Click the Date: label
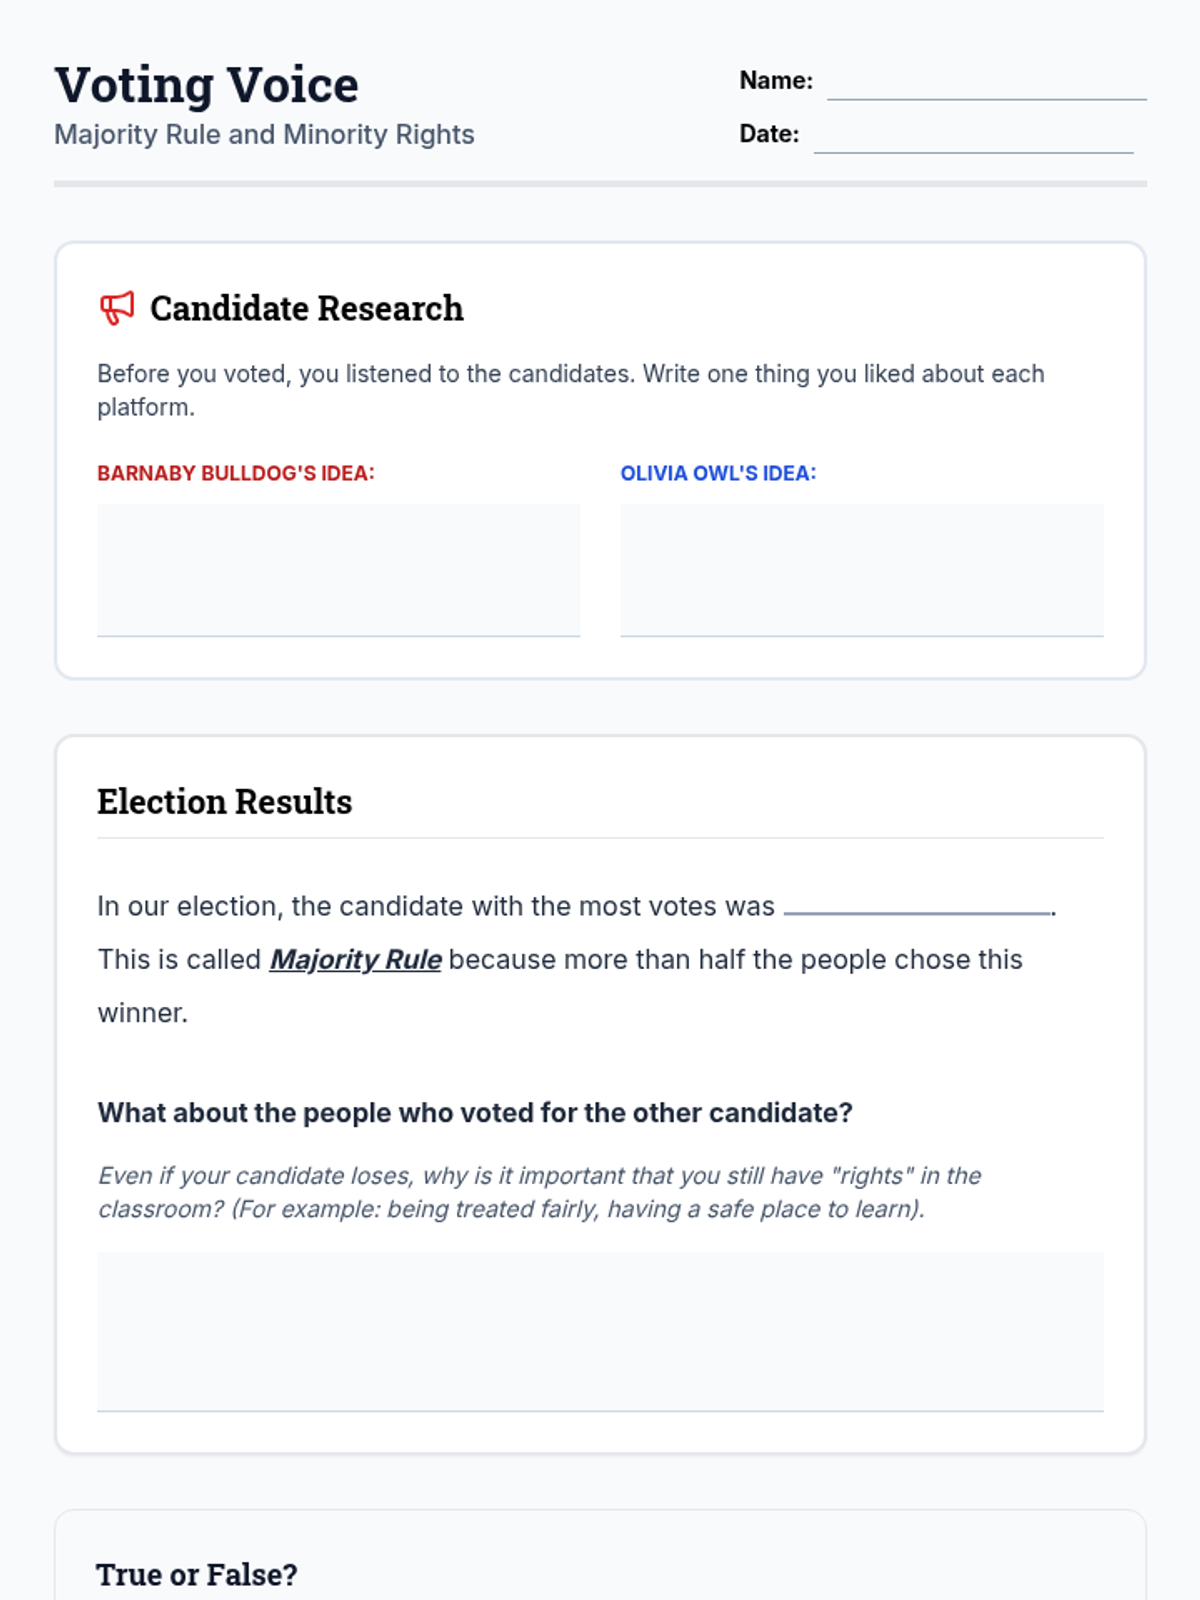The image size is (1200, 1600). 768,134
